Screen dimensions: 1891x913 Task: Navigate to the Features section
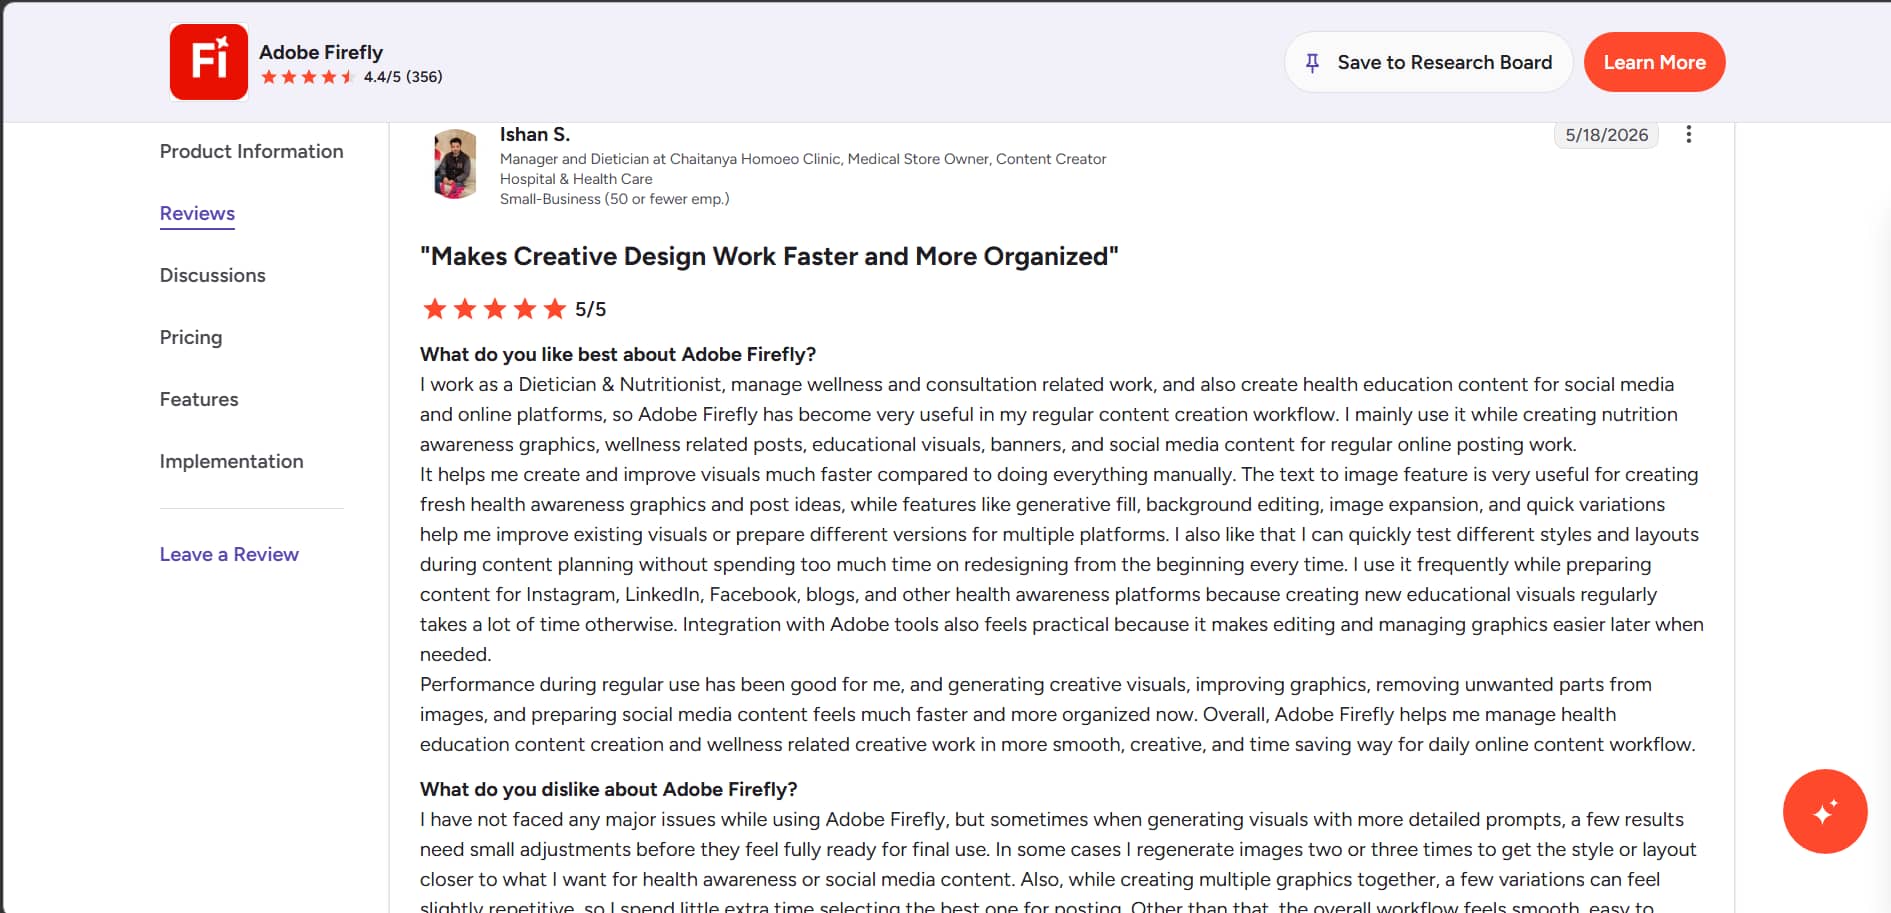click(x=199, y=399)
